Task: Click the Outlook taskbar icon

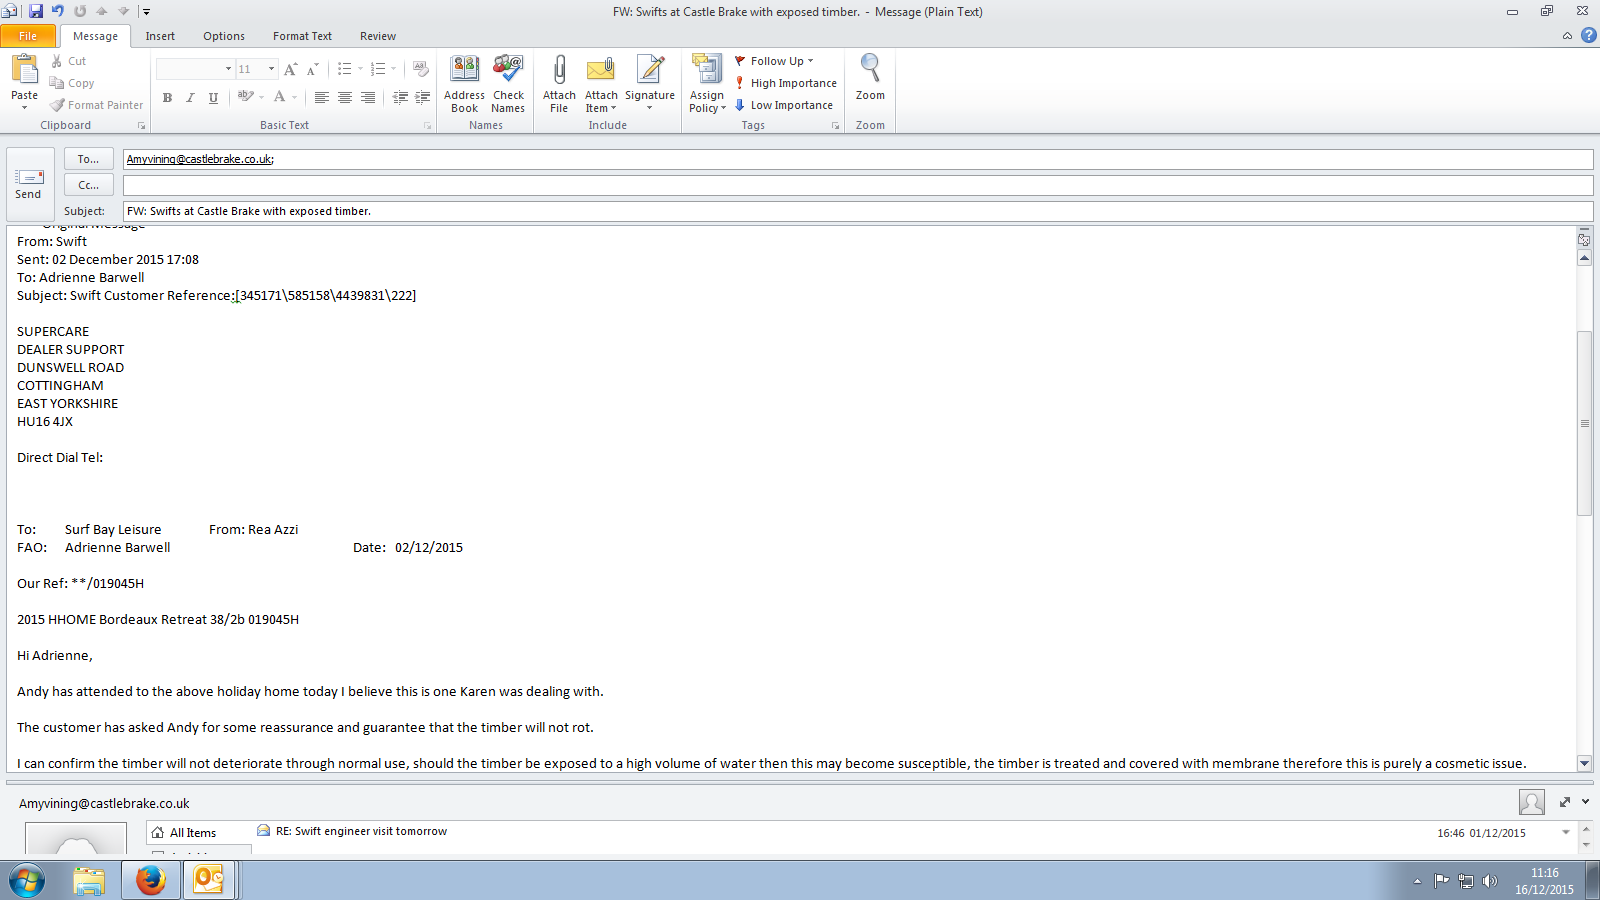Action: pos(209,880)
